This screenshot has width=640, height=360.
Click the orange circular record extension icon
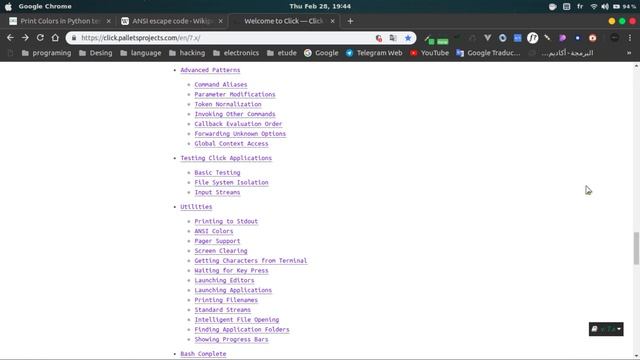[593, 38]
